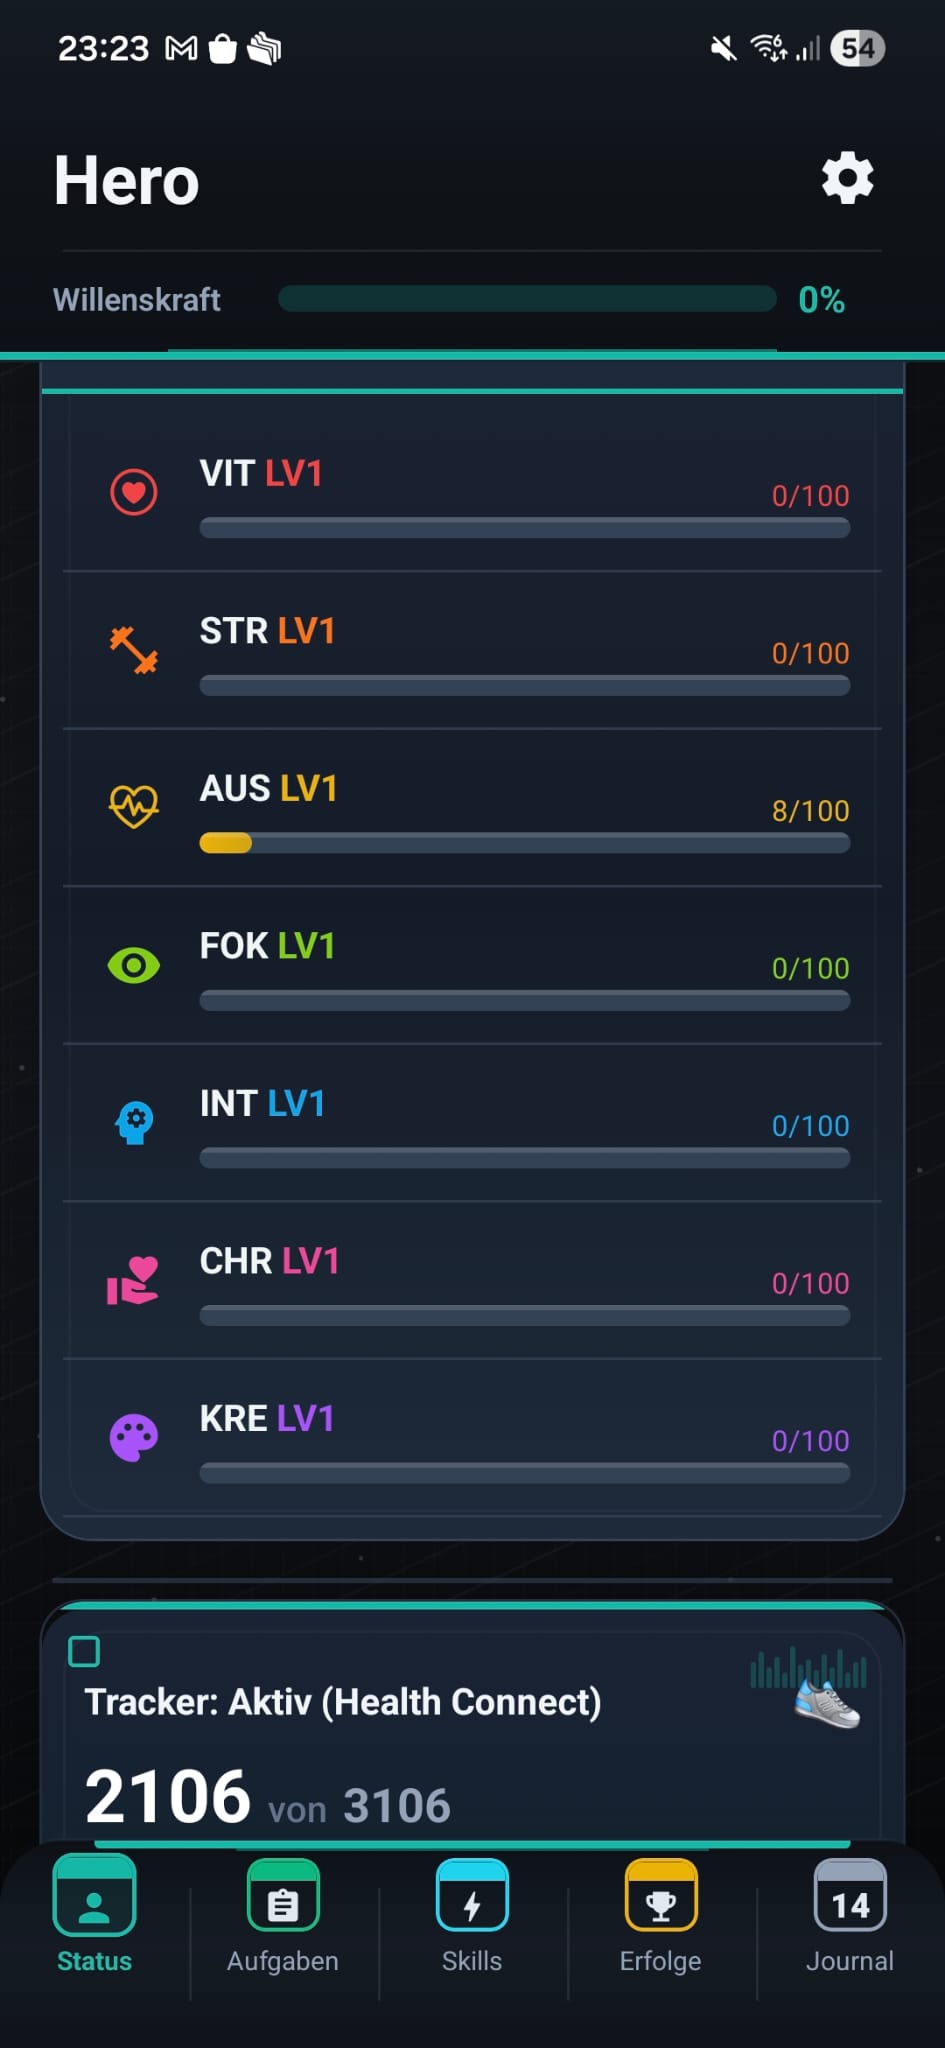Screen dimensions: 945x2048
Task: Tap the sneaker icon in the tracker card
Action: coord(827,1703)
